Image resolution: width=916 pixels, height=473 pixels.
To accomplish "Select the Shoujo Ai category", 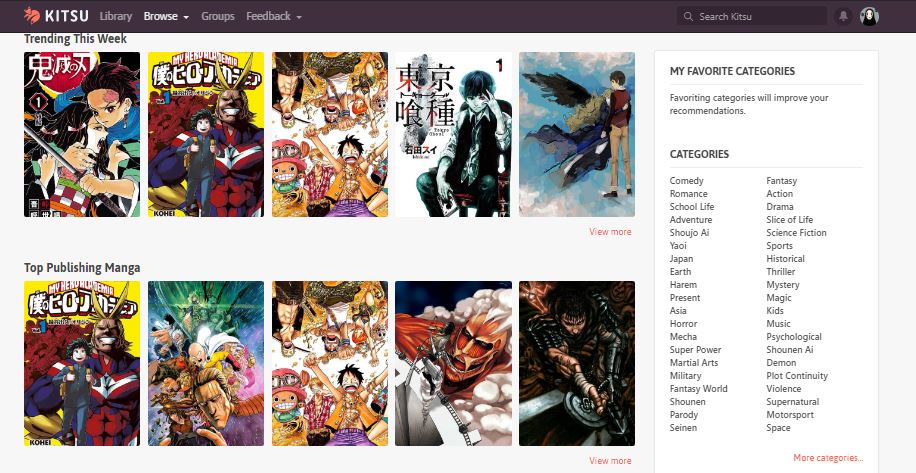I will [x=689, y=232].
